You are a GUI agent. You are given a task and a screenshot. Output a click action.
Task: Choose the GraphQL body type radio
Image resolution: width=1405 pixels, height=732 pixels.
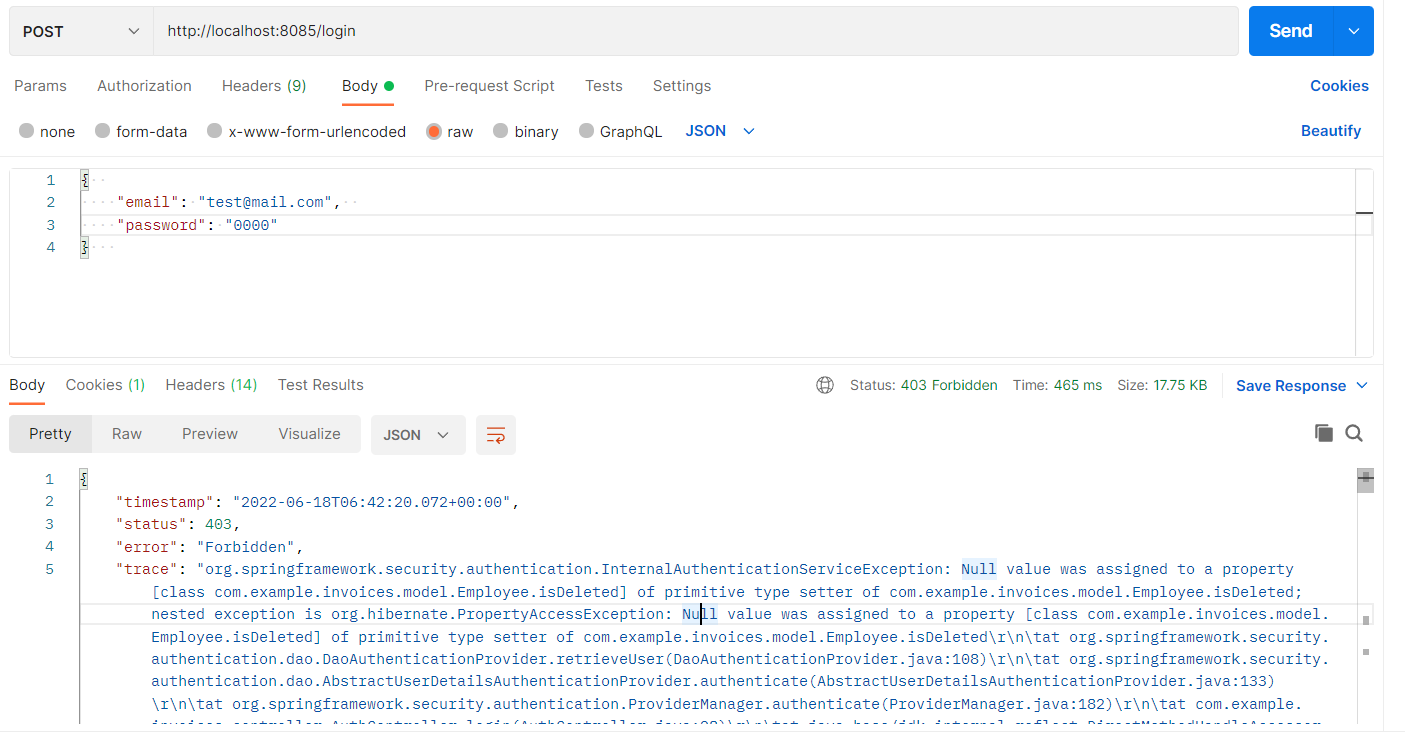[x=586, y=131]
